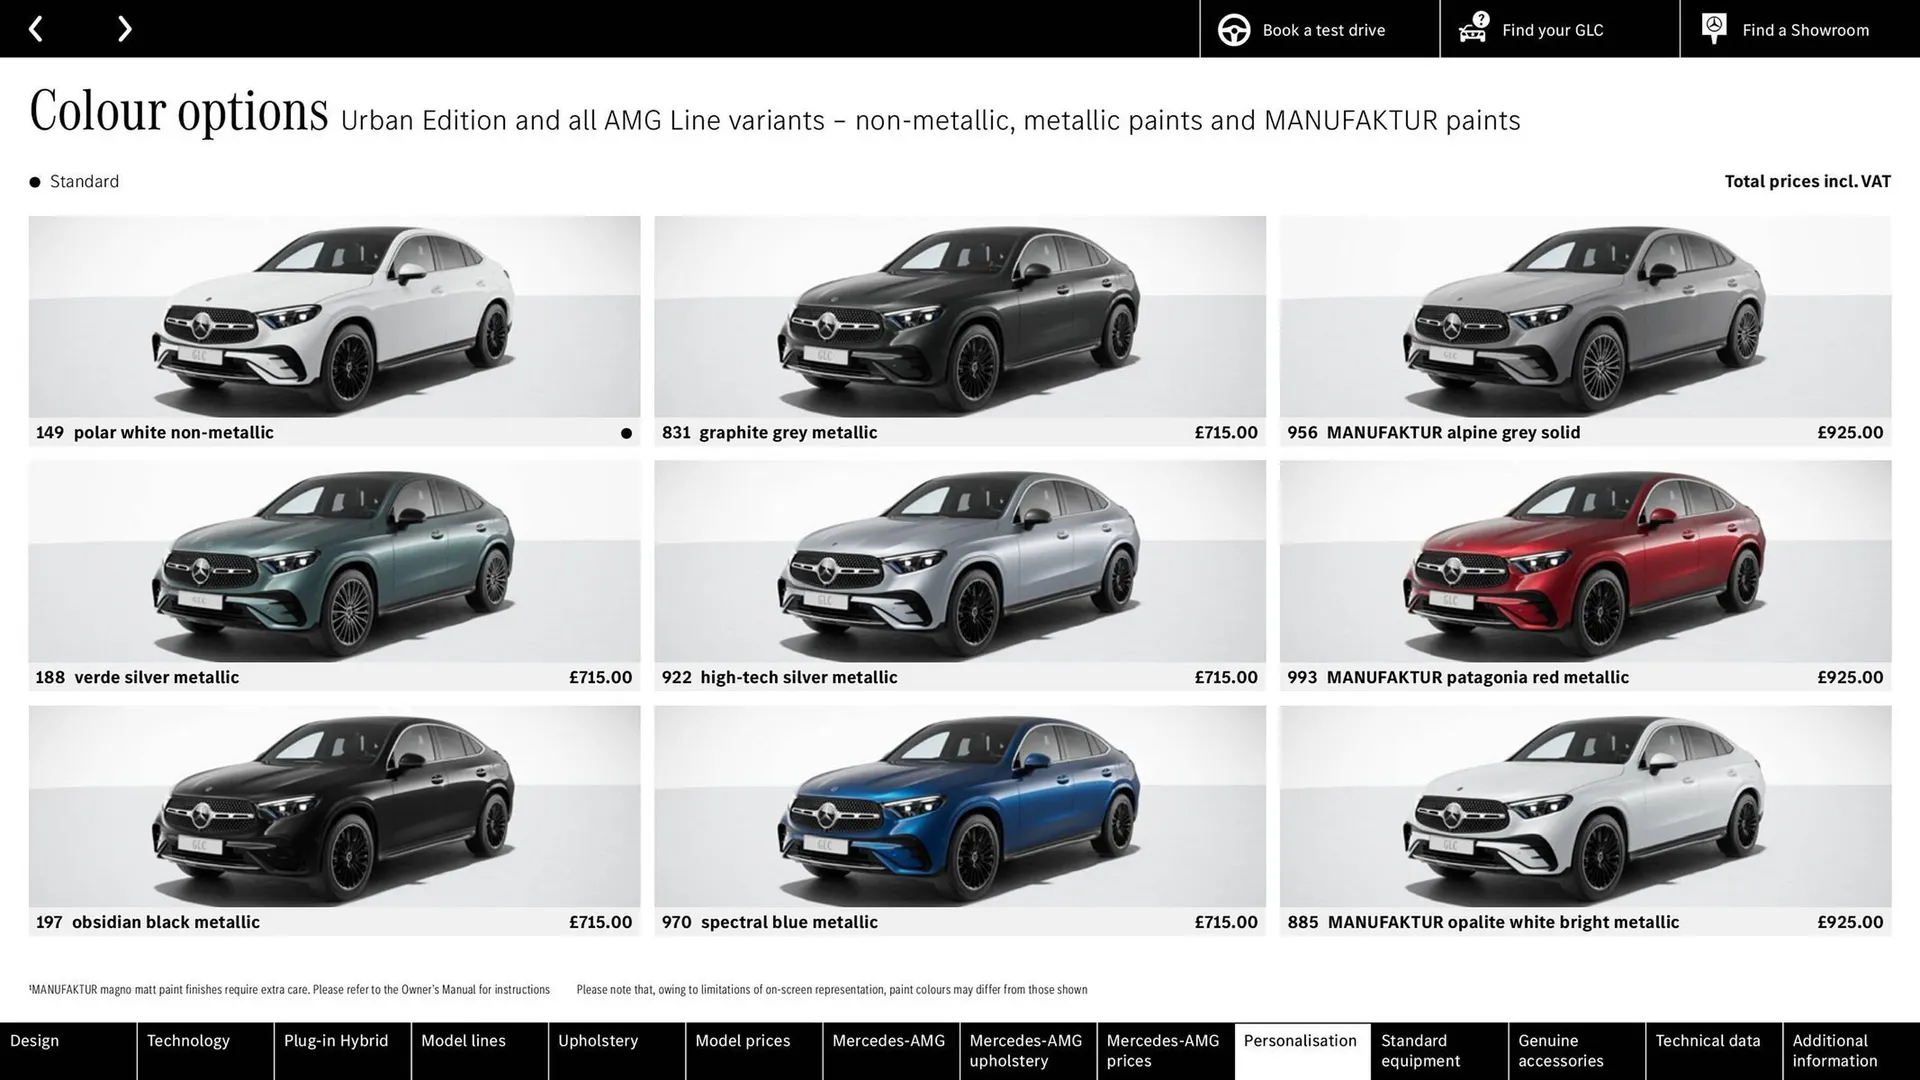Screen dimensions: 1920x1080
Task: Click the Find a Showroom pin icon
Action: [1713, 27]
